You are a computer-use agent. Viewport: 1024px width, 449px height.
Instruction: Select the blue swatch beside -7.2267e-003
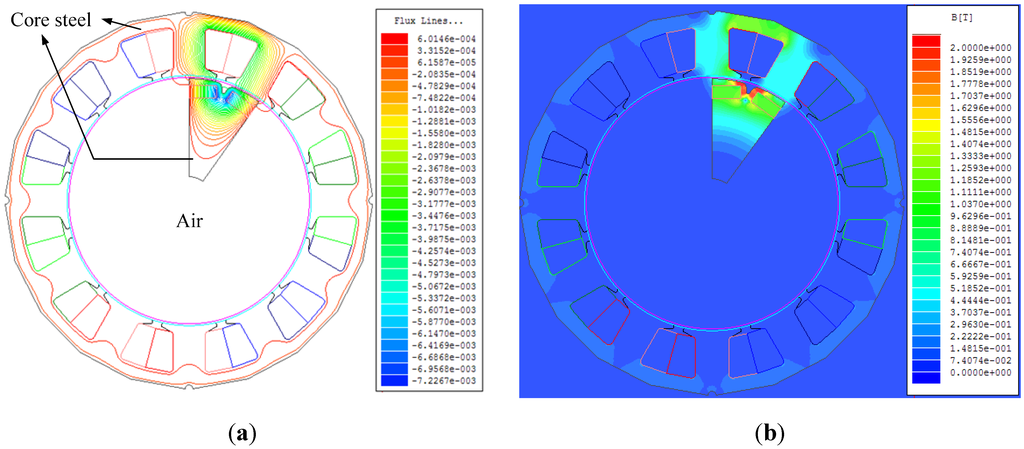pyautogui.click(x=394, y=380)
